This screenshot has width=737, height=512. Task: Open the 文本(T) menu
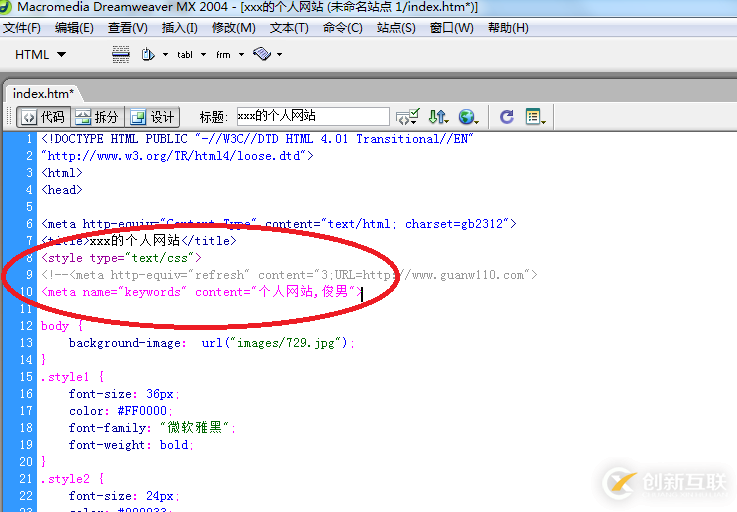tap(289, 28)
